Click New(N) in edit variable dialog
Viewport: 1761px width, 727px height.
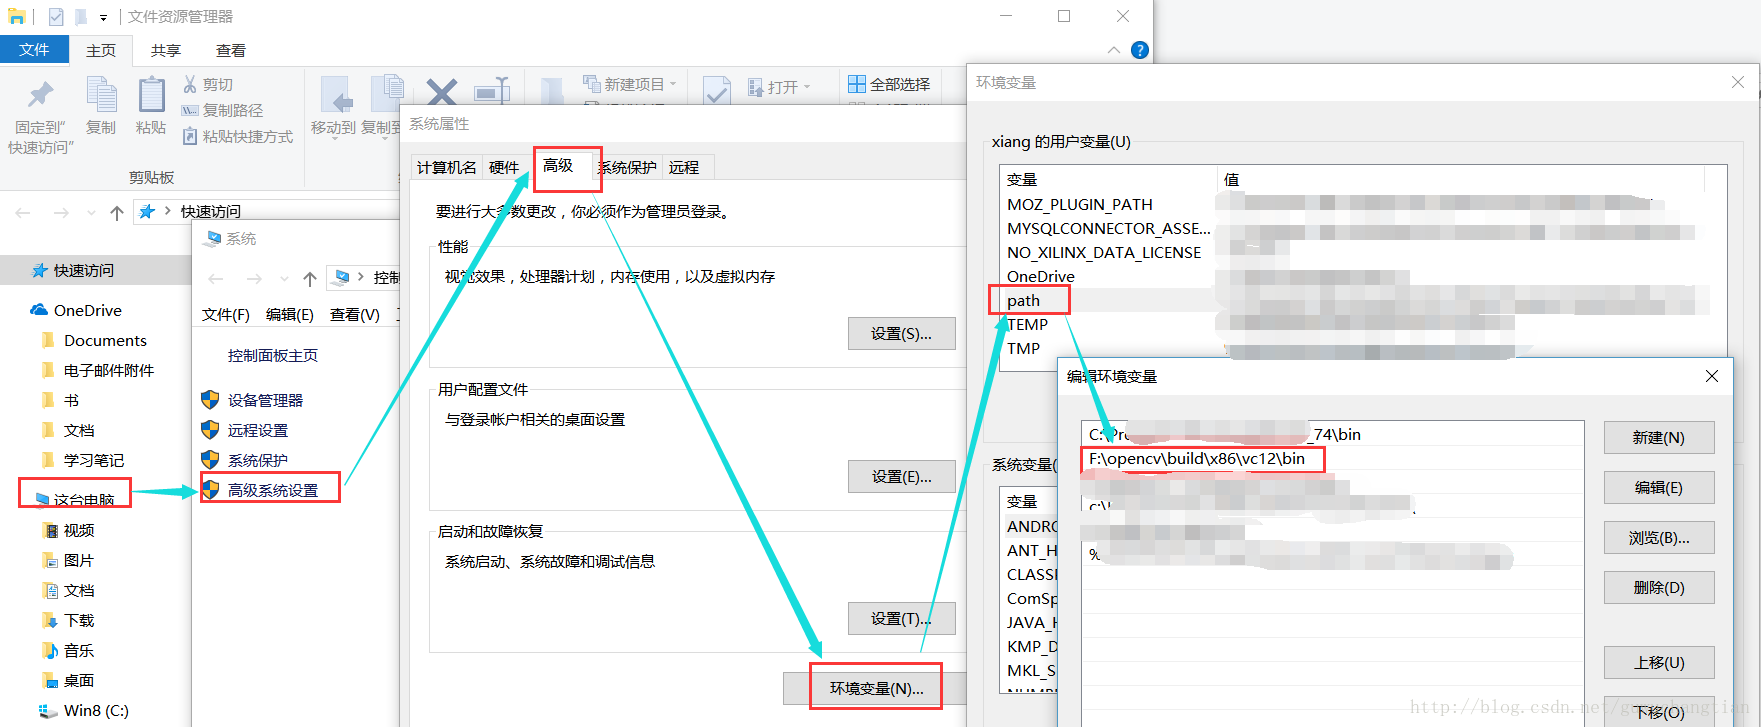[x=1659, y=438]
